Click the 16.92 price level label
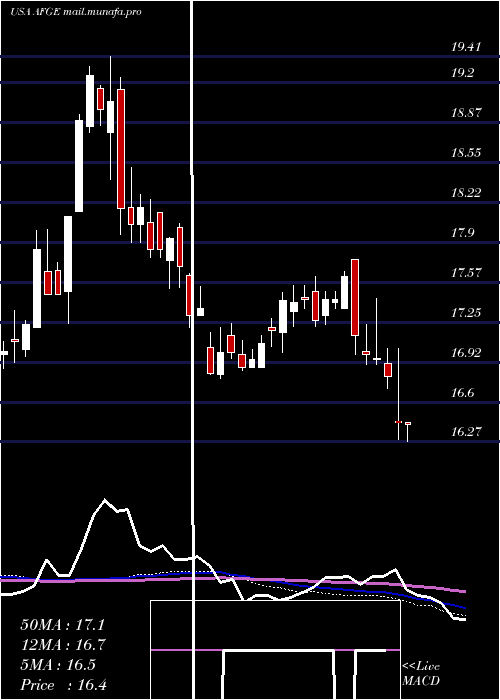Viewport: 500px width, 700px height. click(x=467, y=353)
